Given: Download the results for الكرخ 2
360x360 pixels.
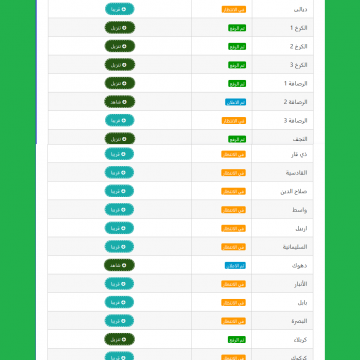Looking at the screenshot, I should click(120, 46).
